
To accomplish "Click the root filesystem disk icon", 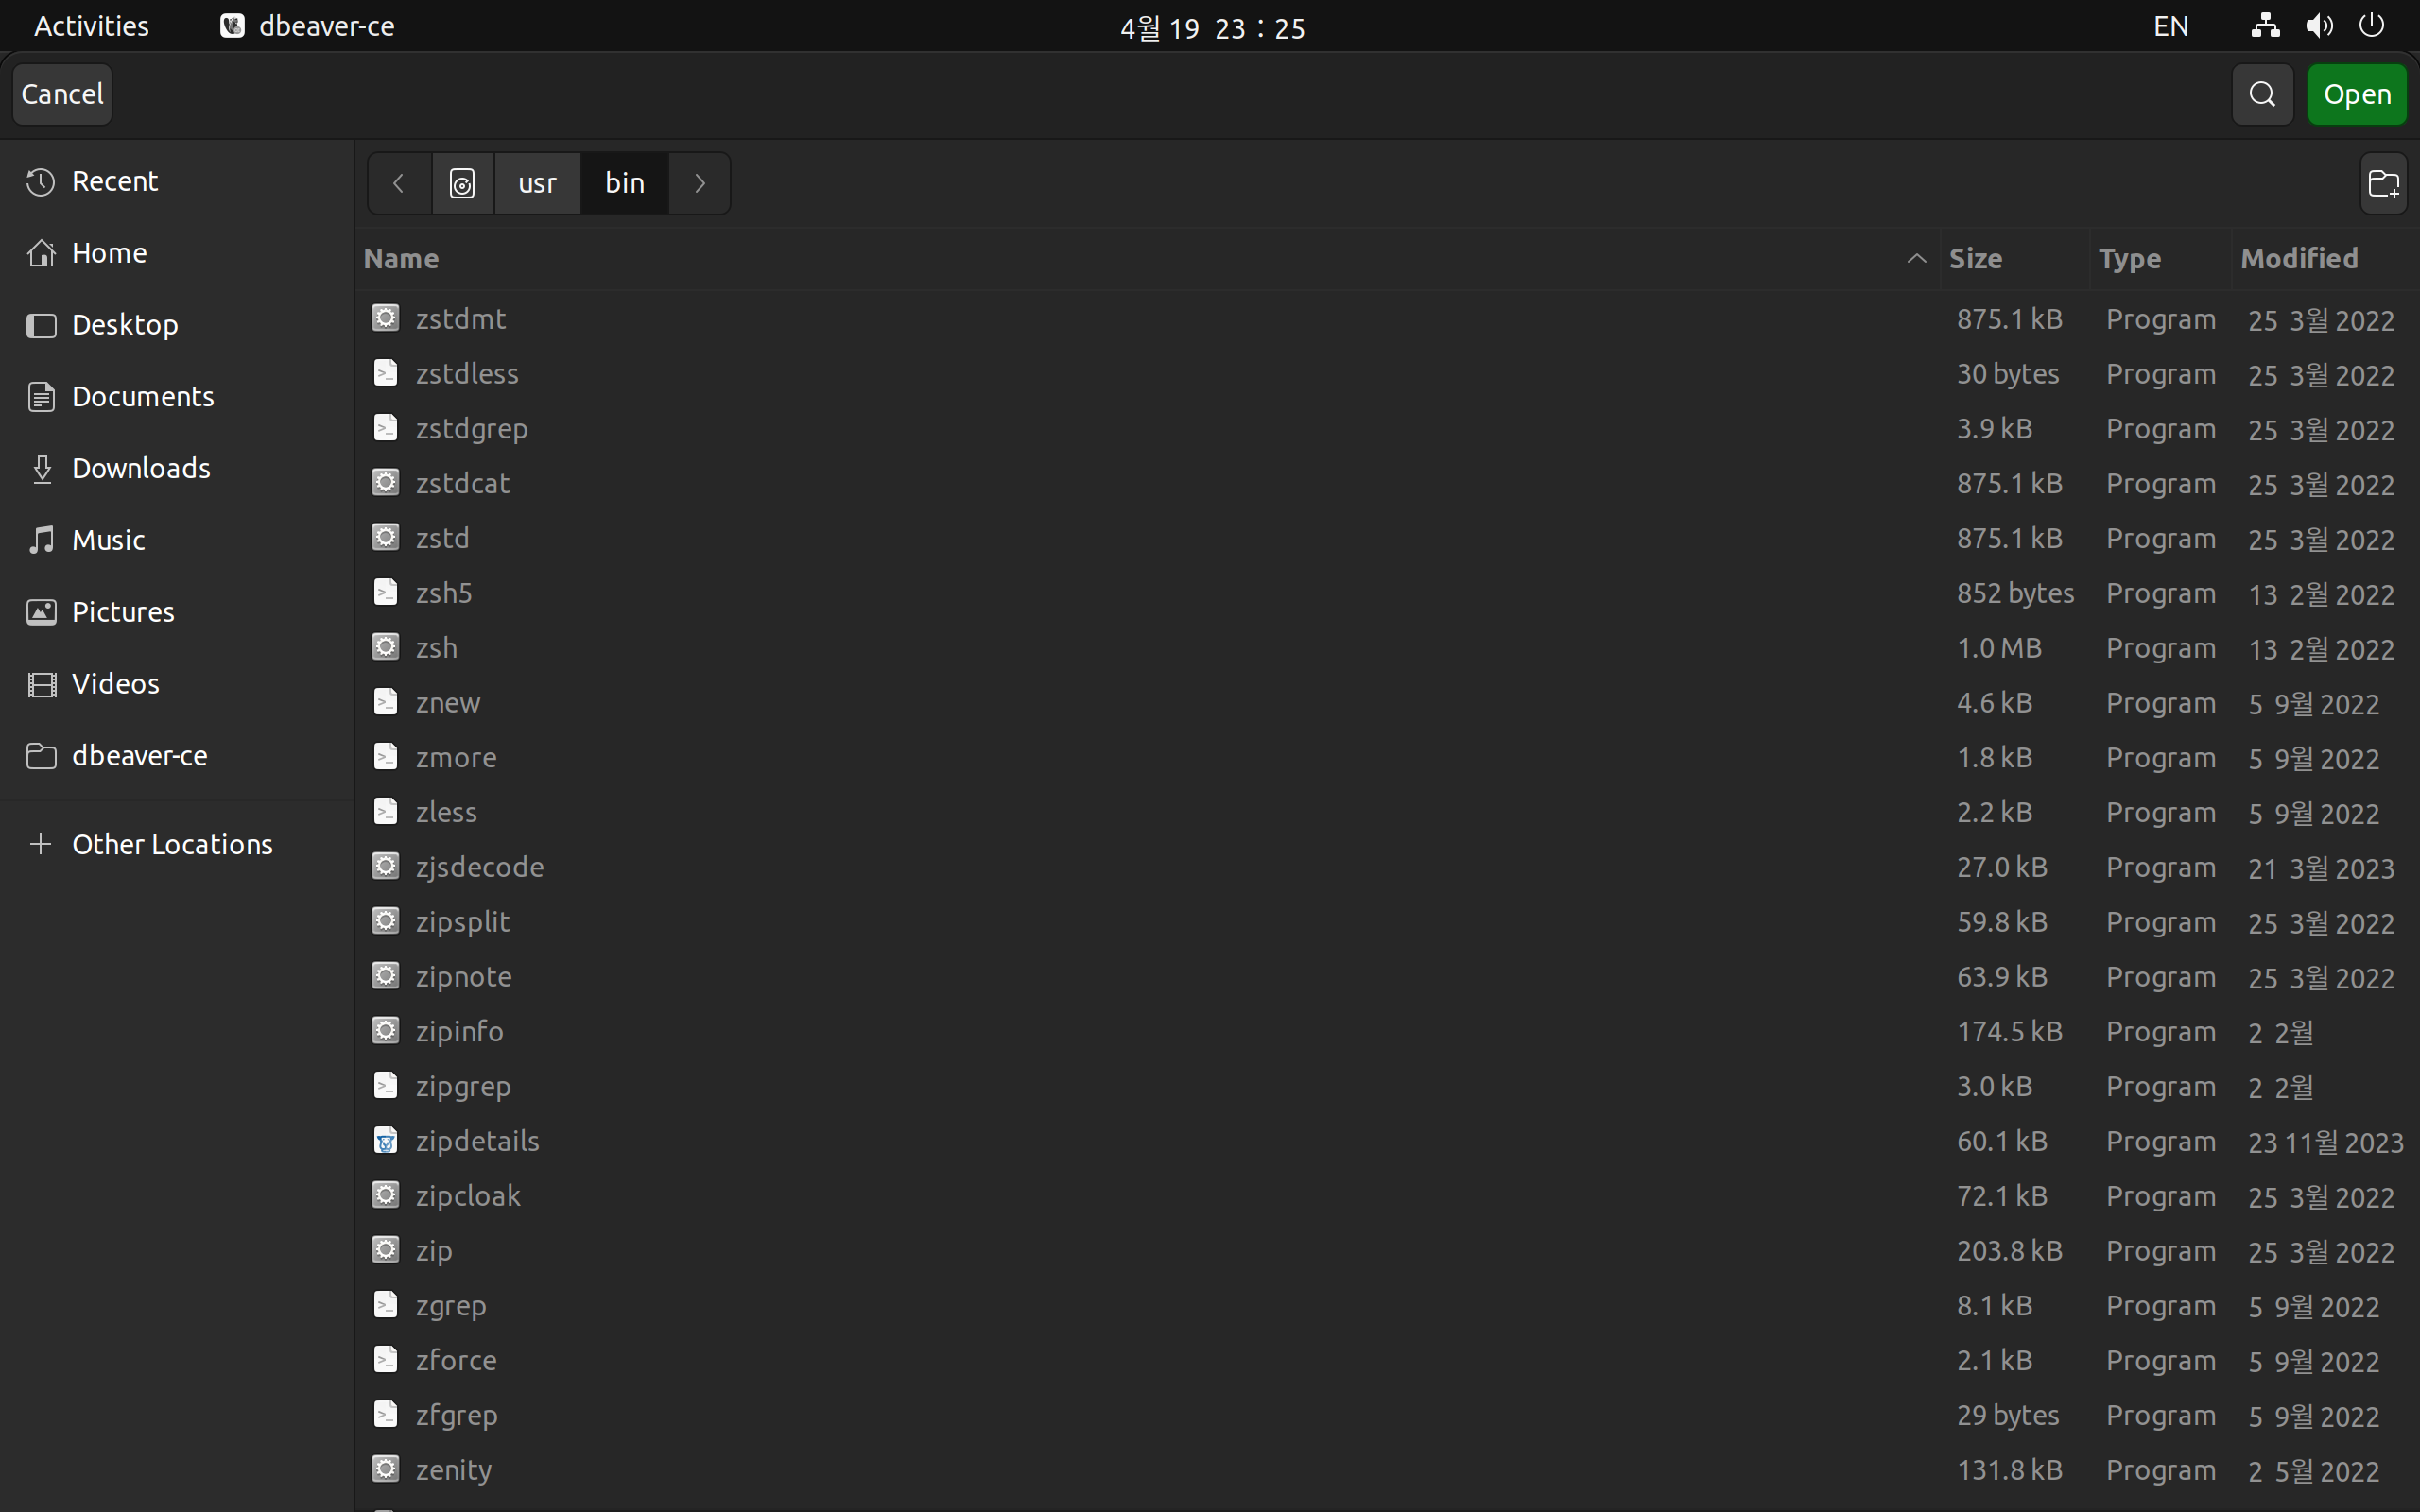I will (462, 183).
